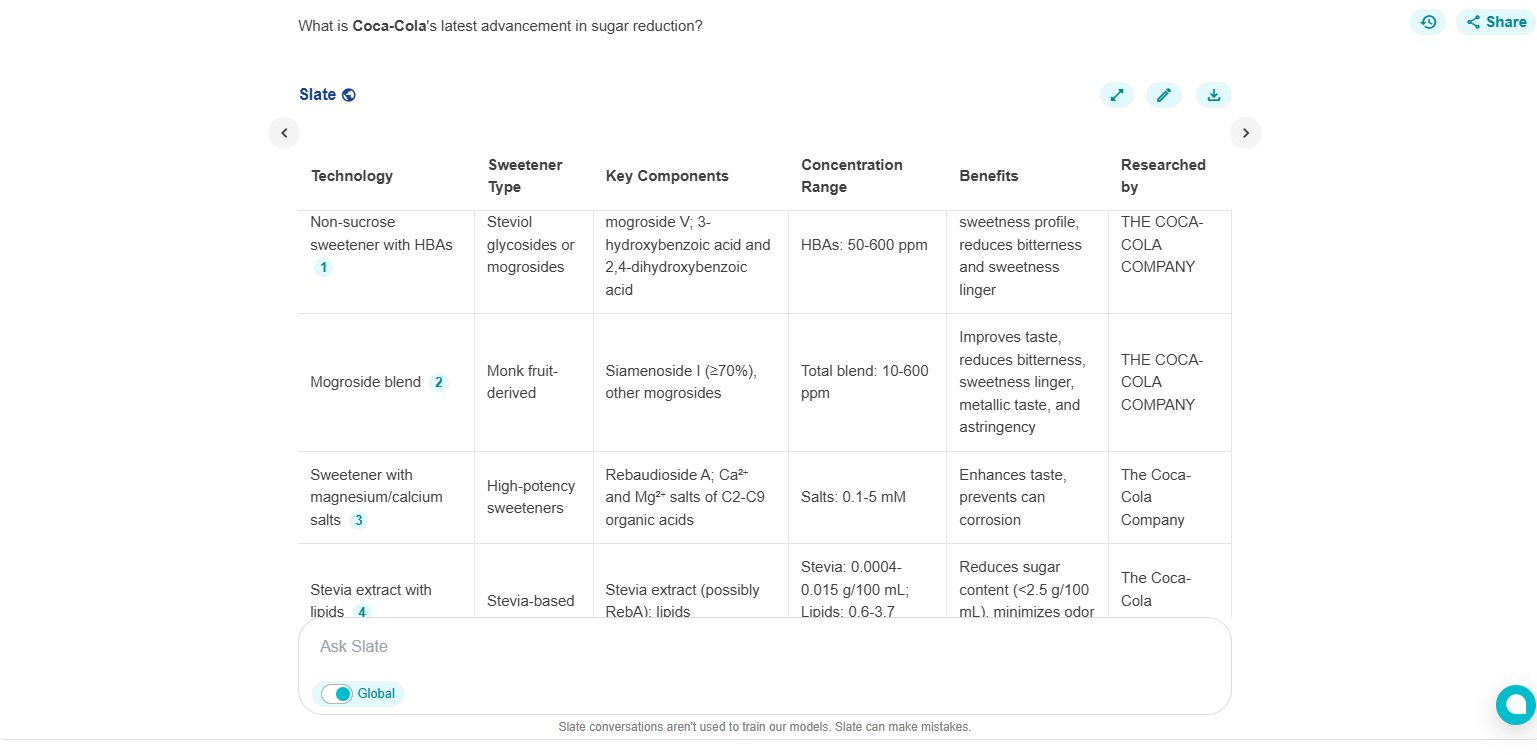The width and height of the screenshot is (1537, 755).
Task: Expand the Slate table to fullscreen
Action: tap(1117, 94)
